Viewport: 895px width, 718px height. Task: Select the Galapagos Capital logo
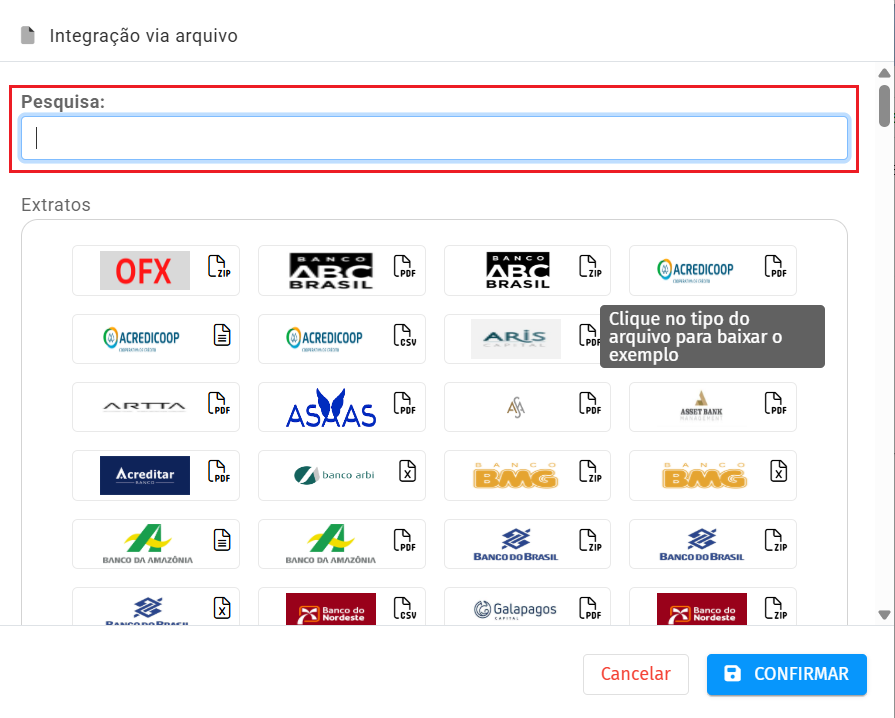click(x=515, y=610)
